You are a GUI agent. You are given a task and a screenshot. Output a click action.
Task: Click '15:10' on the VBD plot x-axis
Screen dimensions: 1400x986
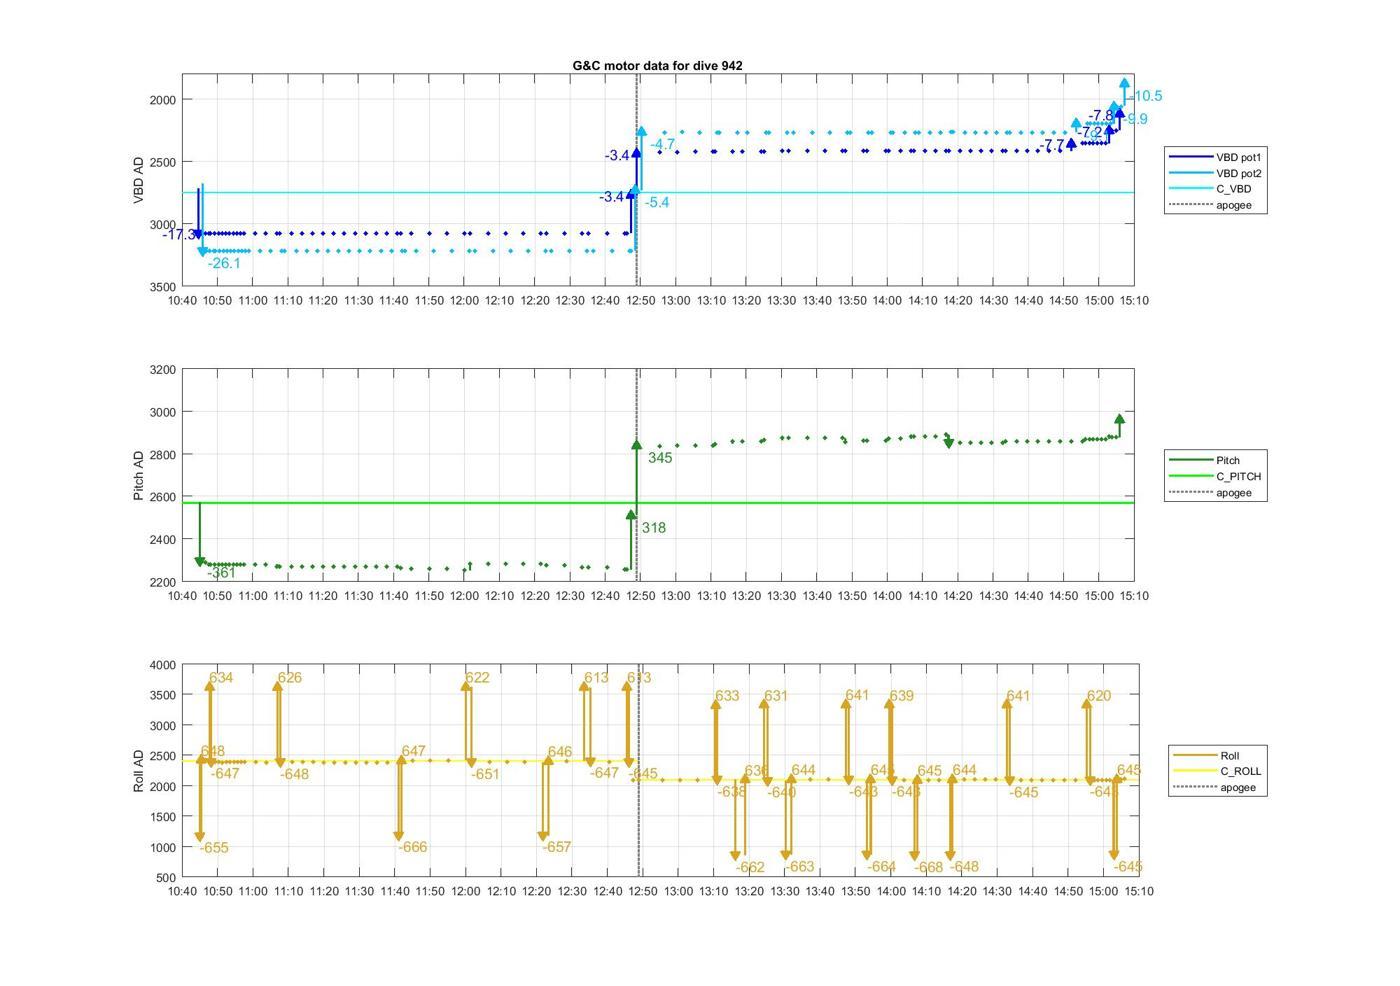1134,300
